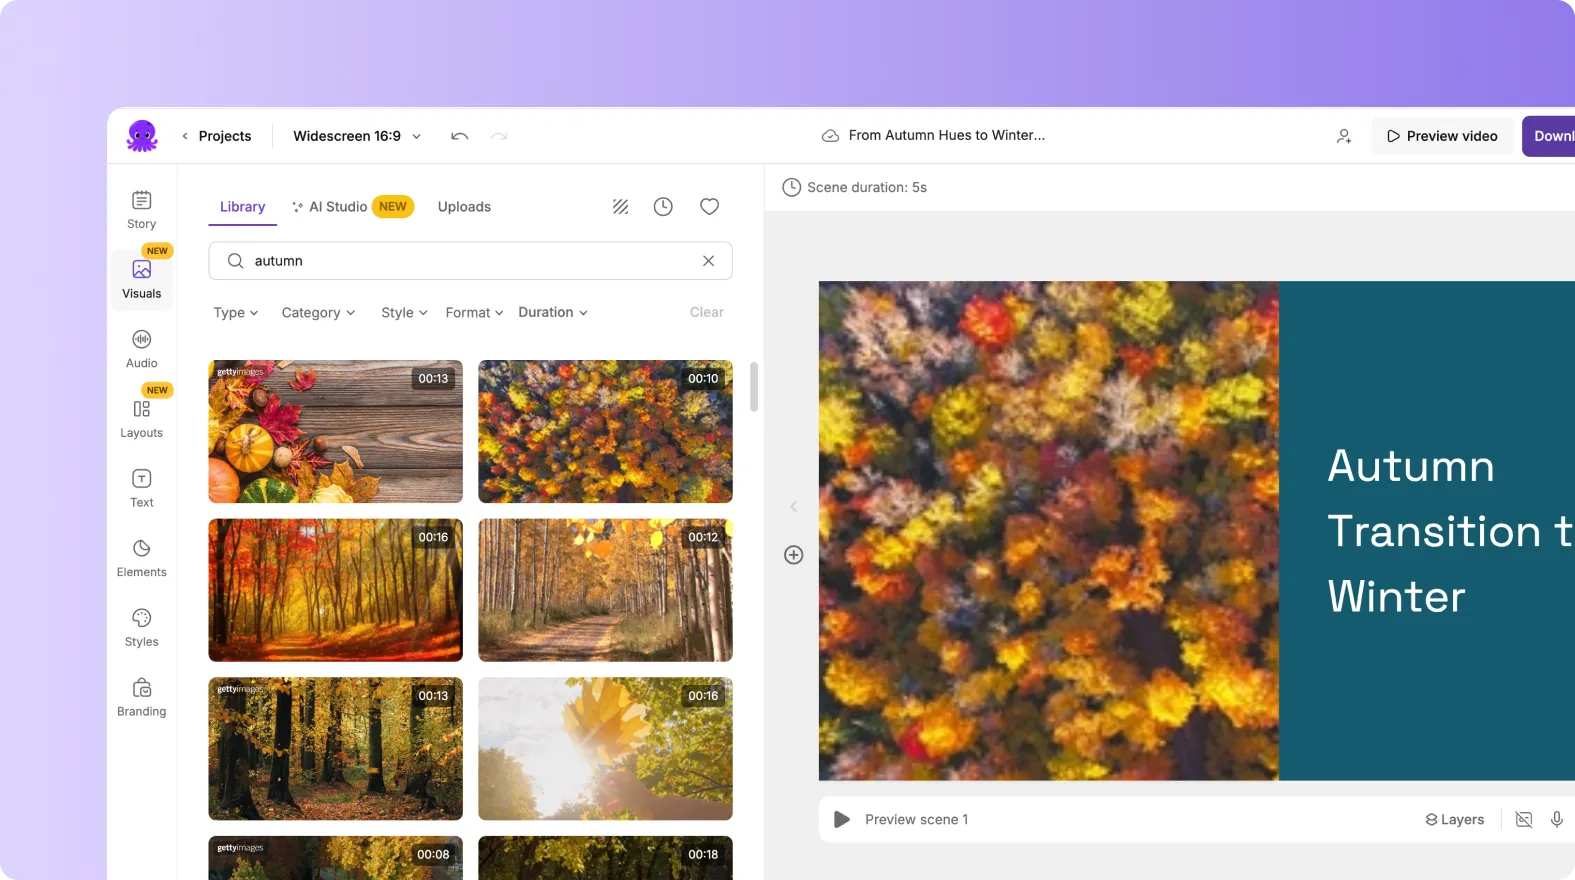Click the add collaborator icon
Image resolution: width=1575 pixels, height=880 pixels.
tap(1344, 136)
